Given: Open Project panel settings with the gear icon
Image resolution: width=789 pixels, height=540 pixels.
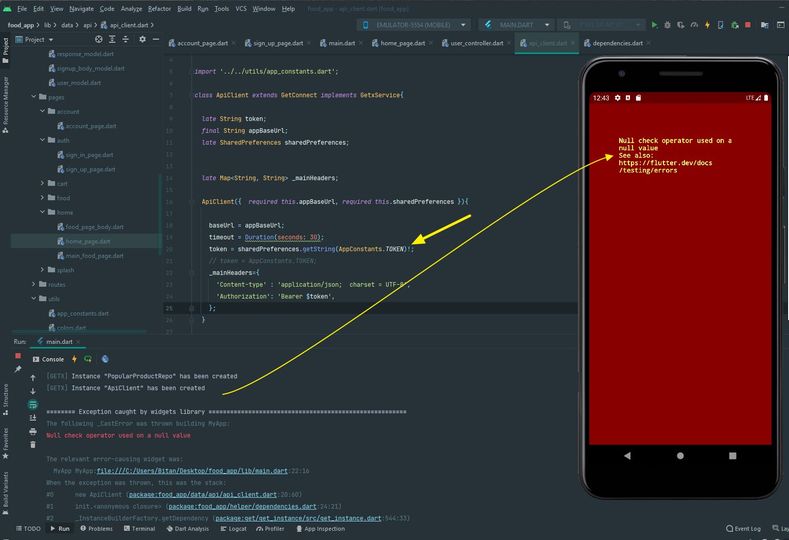Looking at the screenshot, I should tap(142, 39).
